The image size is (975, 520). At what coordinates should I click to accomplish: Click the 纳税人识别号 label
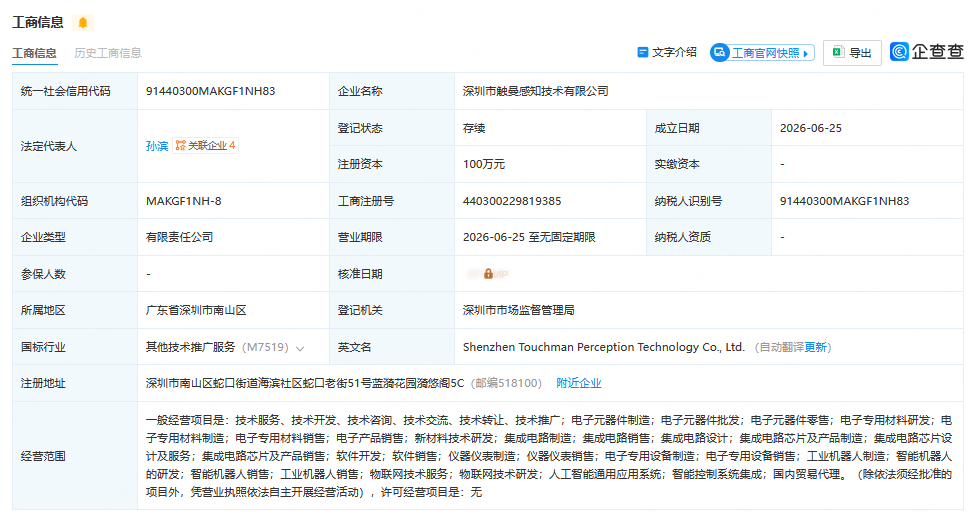click(x=688, y=201)
